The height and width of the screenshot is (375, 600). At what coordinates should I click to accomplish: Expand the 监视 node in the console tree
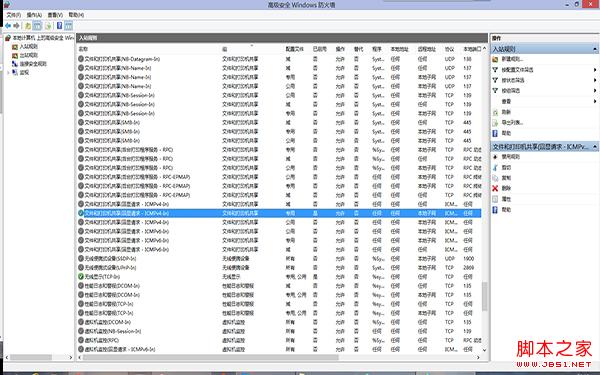coord(8,72)
